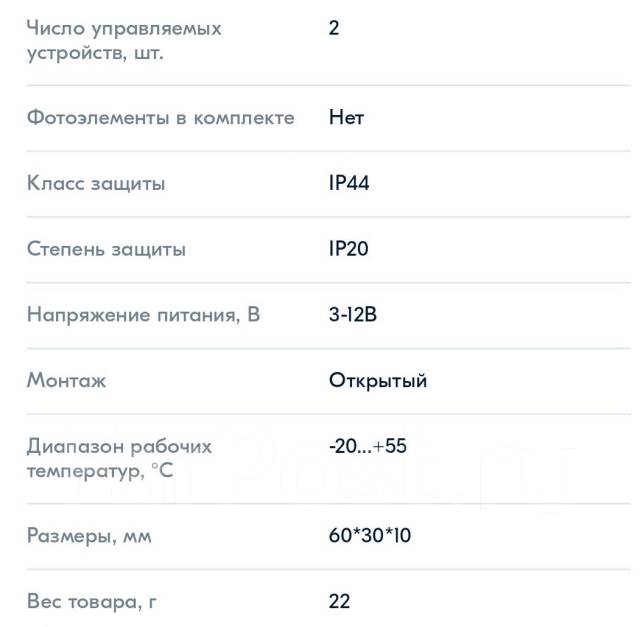Click the 'Монтаж' label

click(x=66, y=381)
